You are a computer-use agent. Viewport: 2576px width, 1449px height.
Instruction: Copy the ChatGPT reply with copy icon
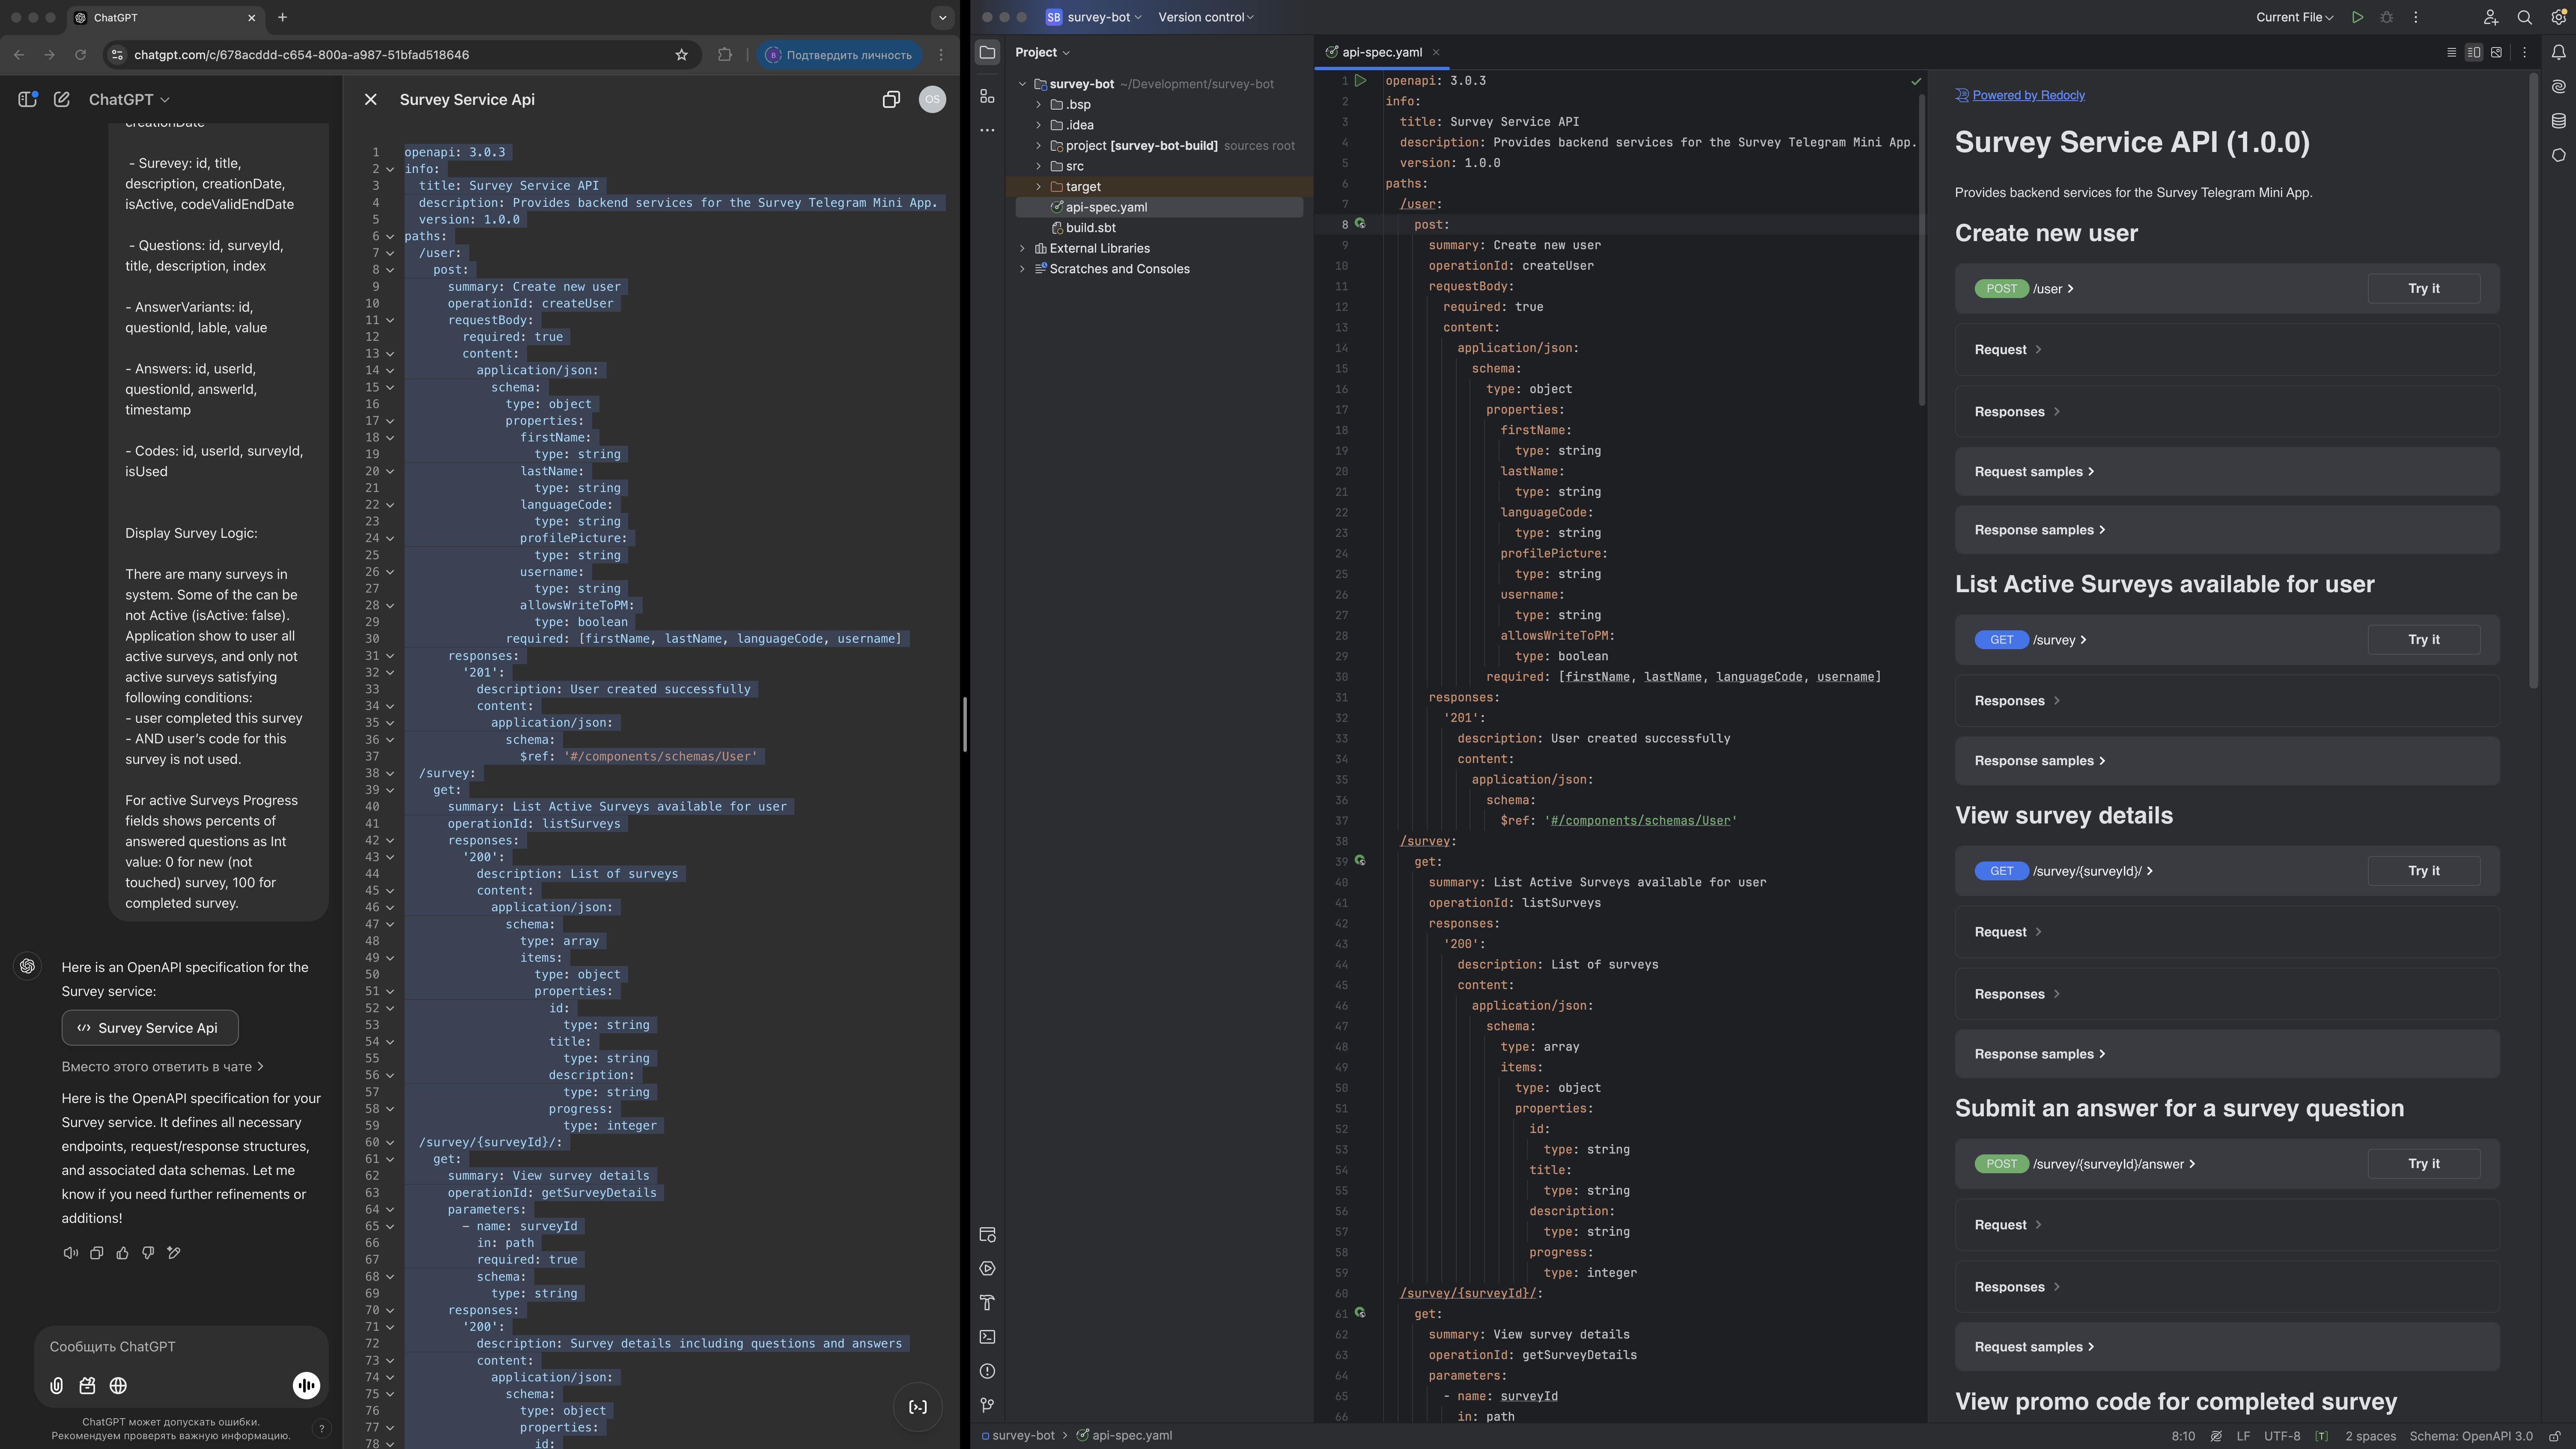click(97, 1253)
